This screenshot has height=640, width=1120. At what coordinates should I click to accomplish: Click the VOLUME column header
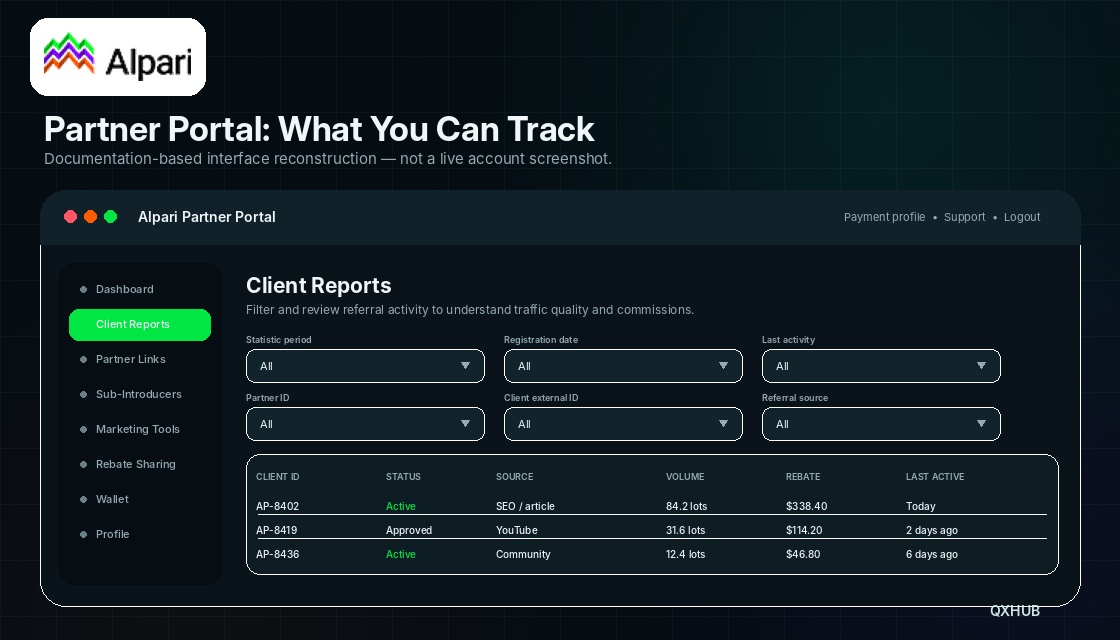click(685, 476)
